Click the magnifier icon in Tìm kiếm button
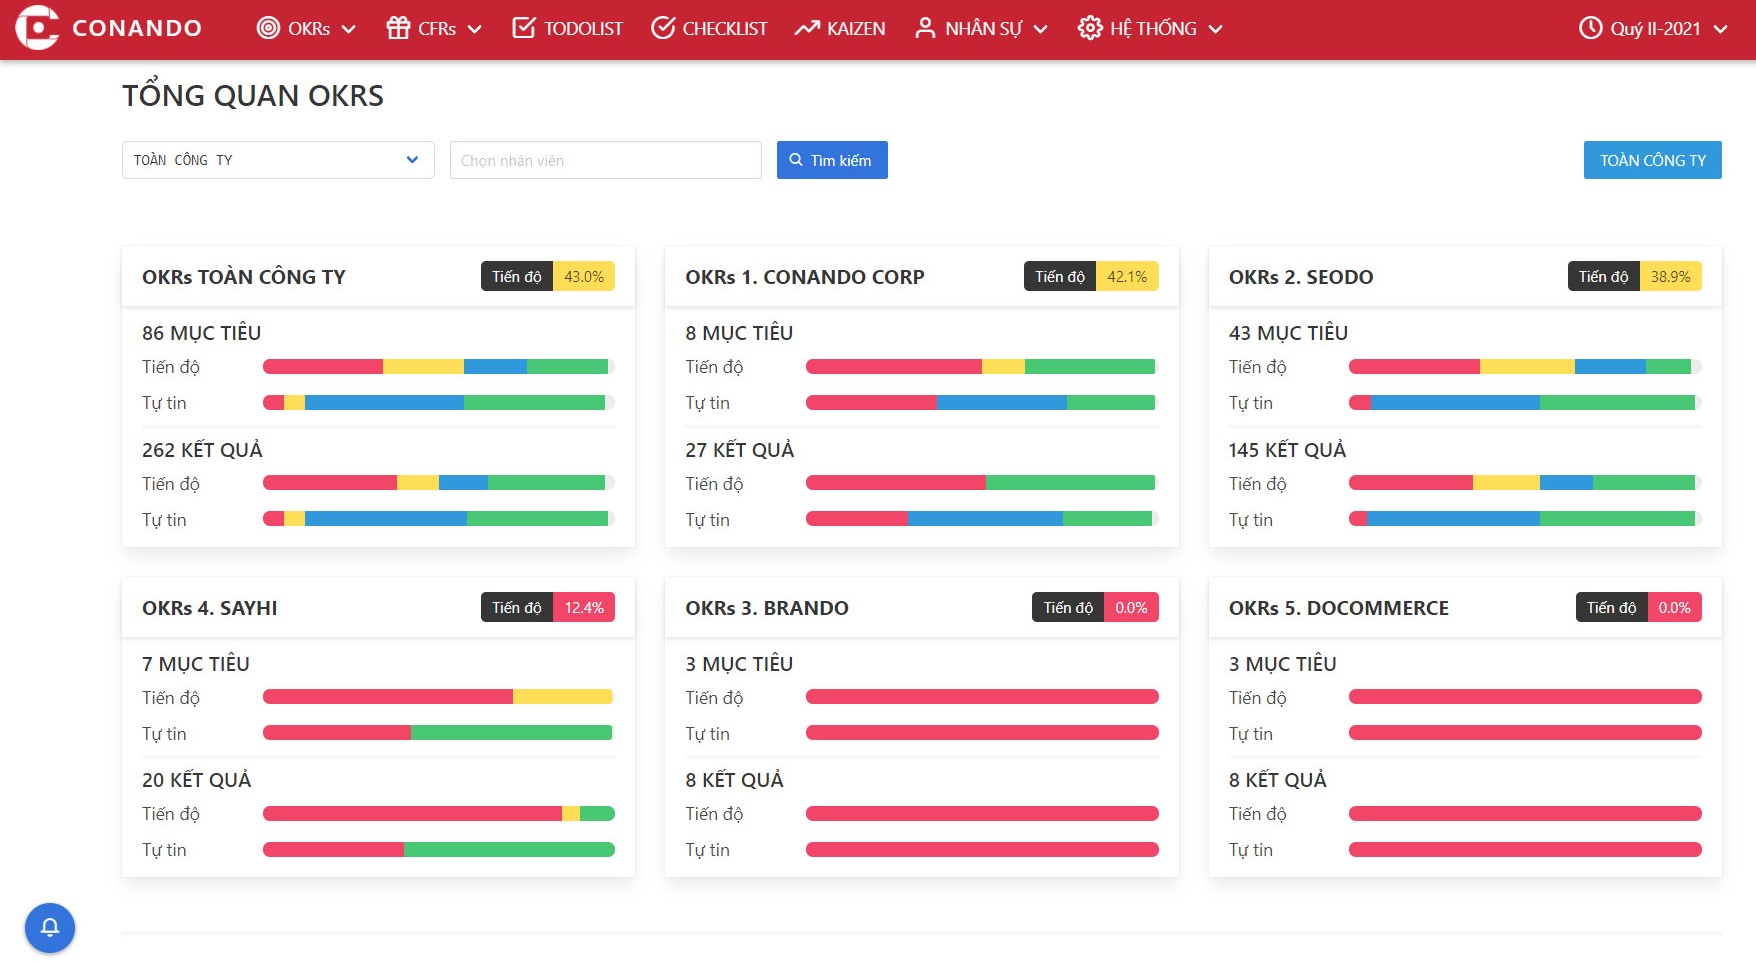The image size is (1756, 963). tap(796, 160)
